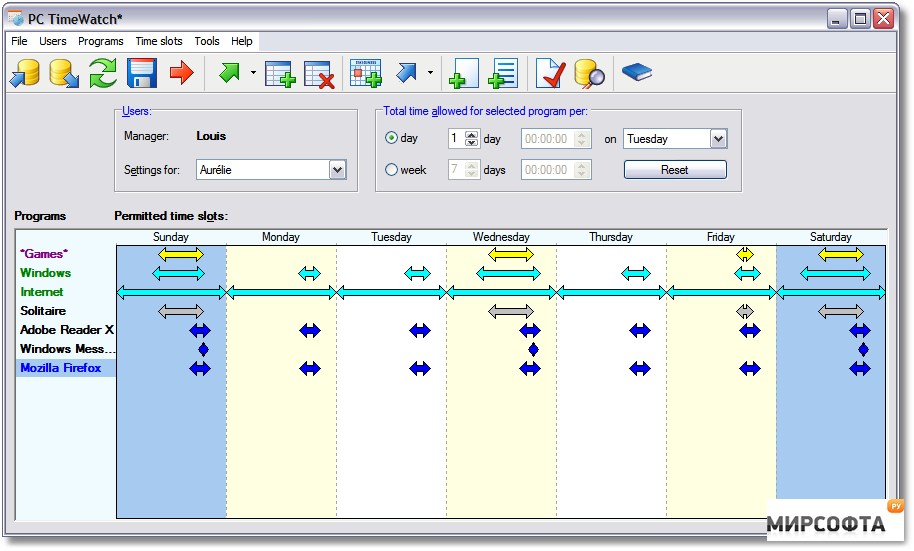
Task: Click the Internet cyan slot on Tuesday
Action: pyautogui.click(x=392, y=292)
